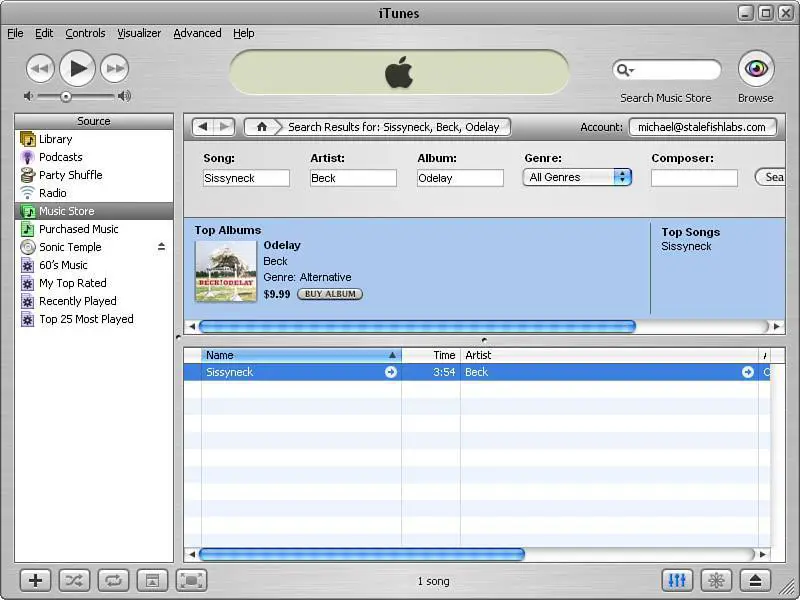Click the song list horizontal scrollbar thumb
800x600 pixels.
(362, 554)
